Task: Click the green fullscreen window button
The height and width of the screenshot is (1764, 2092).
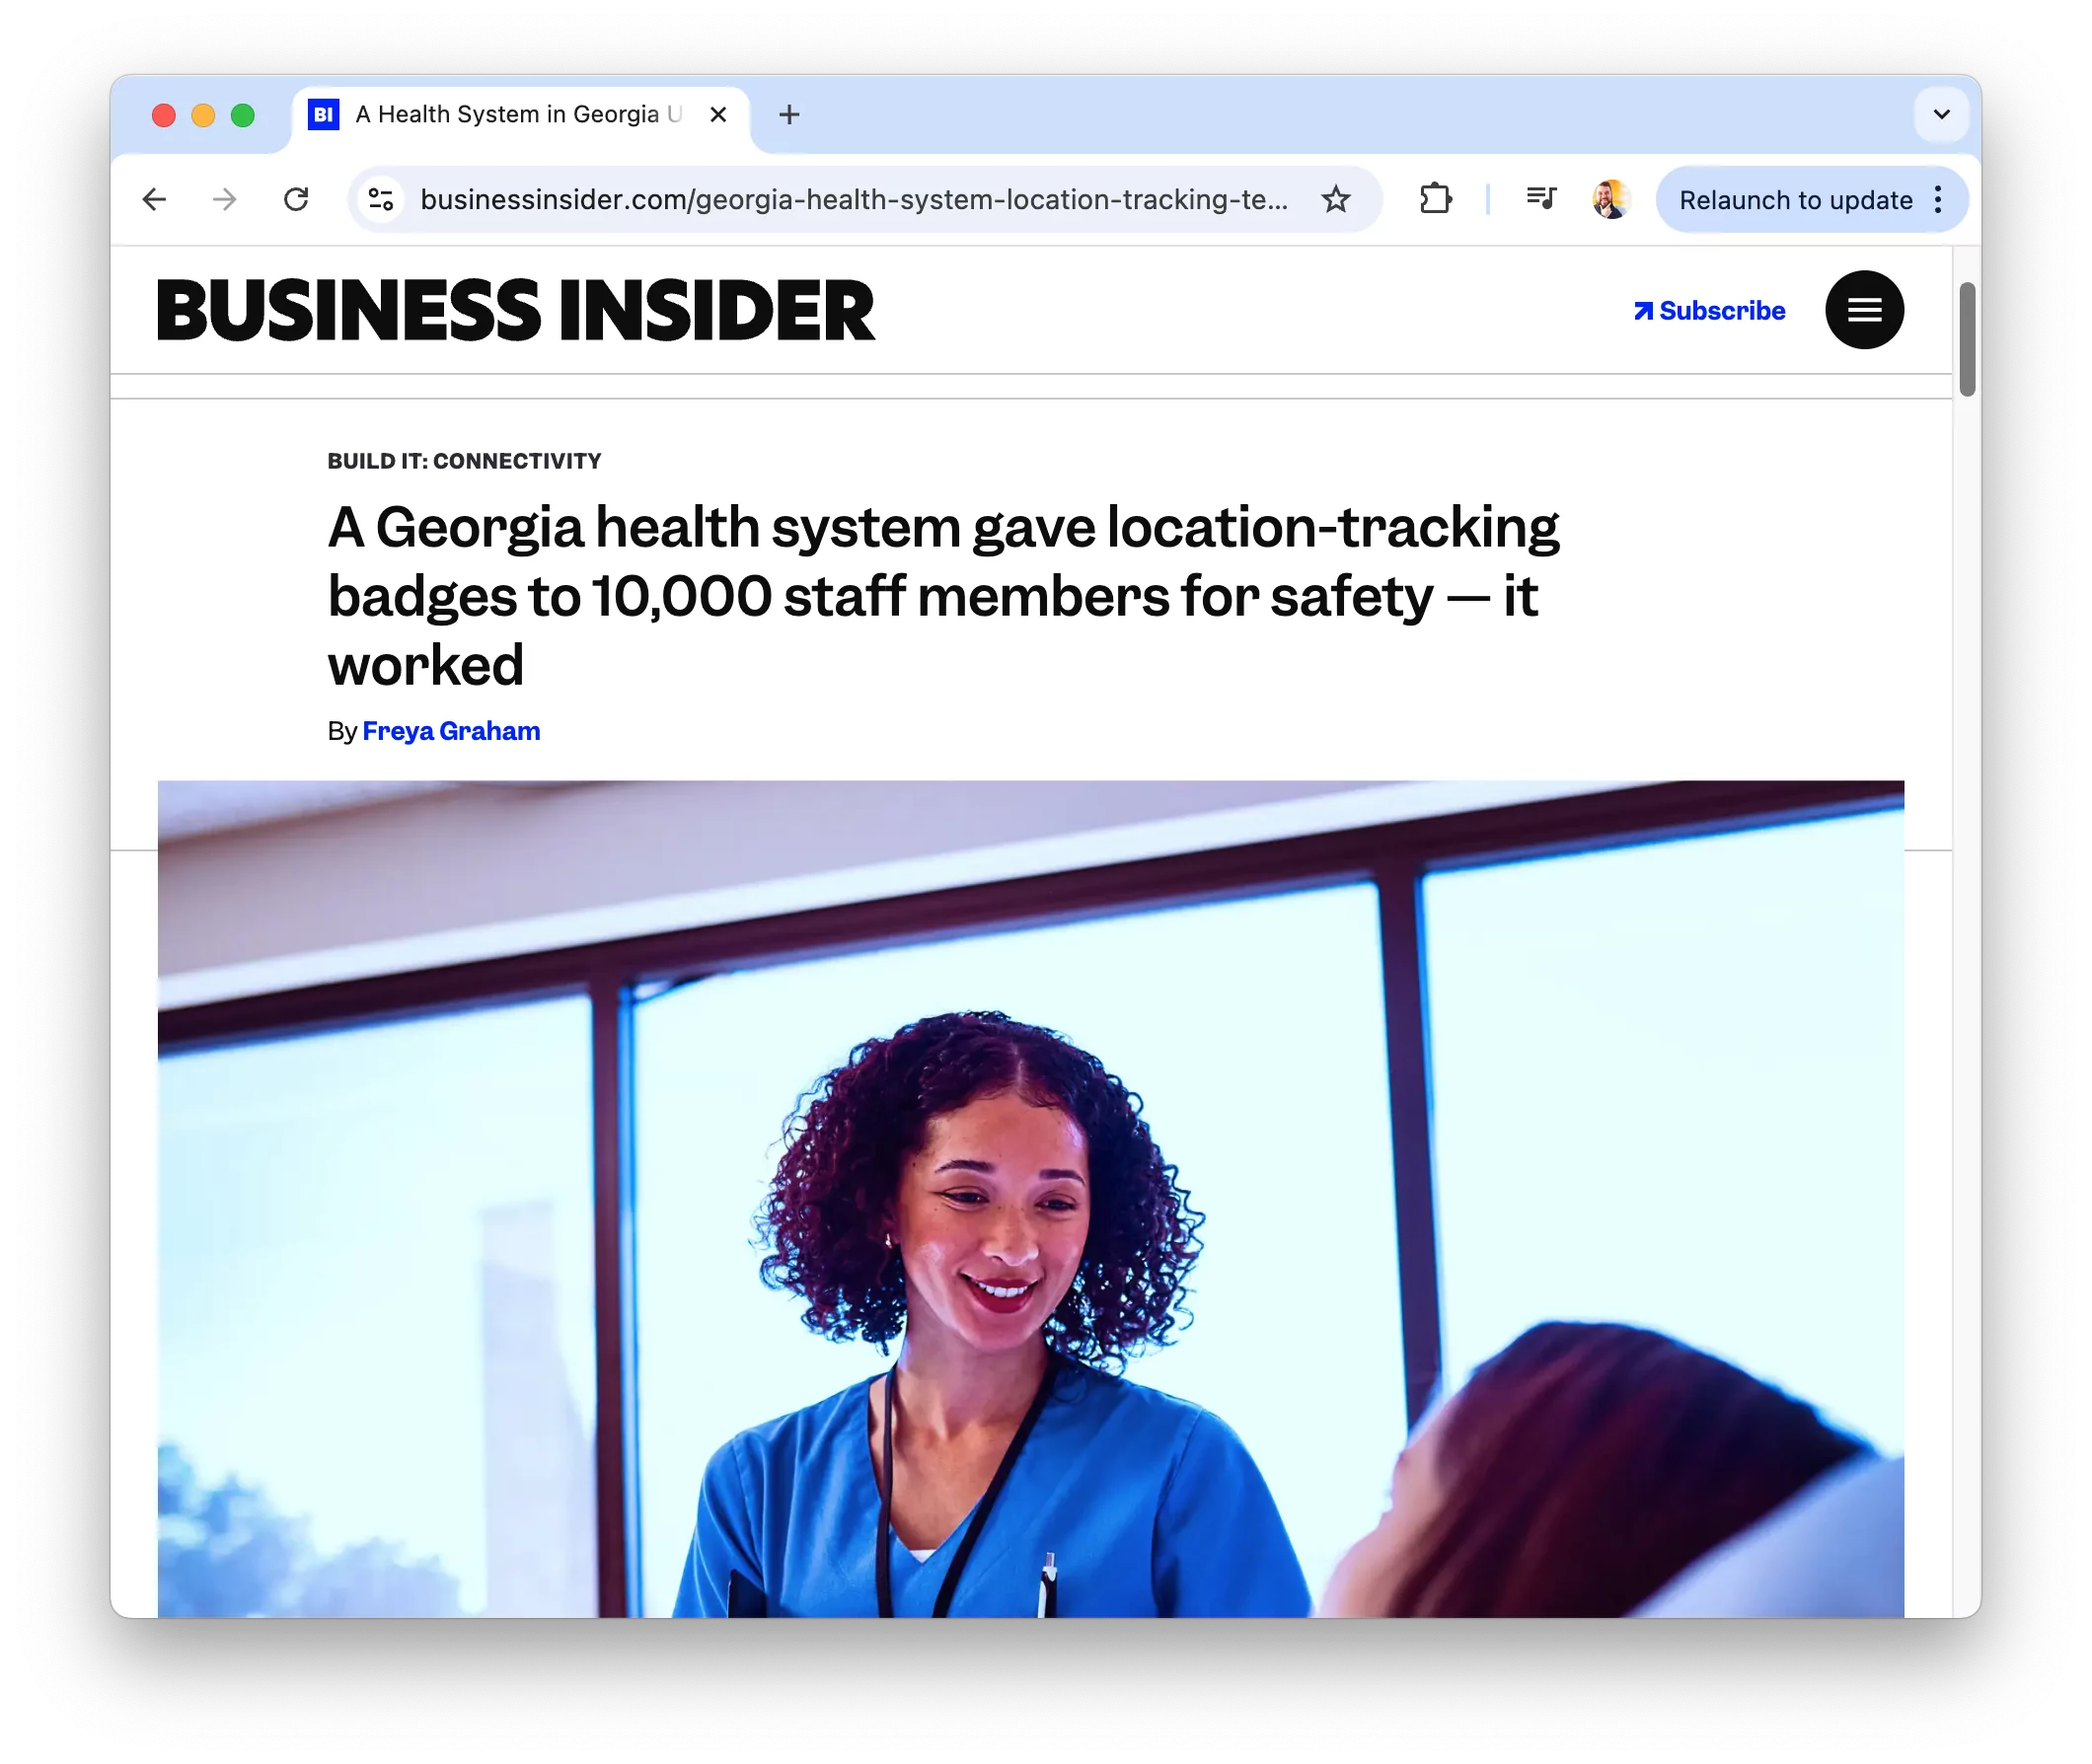Action: click(243, 115)
